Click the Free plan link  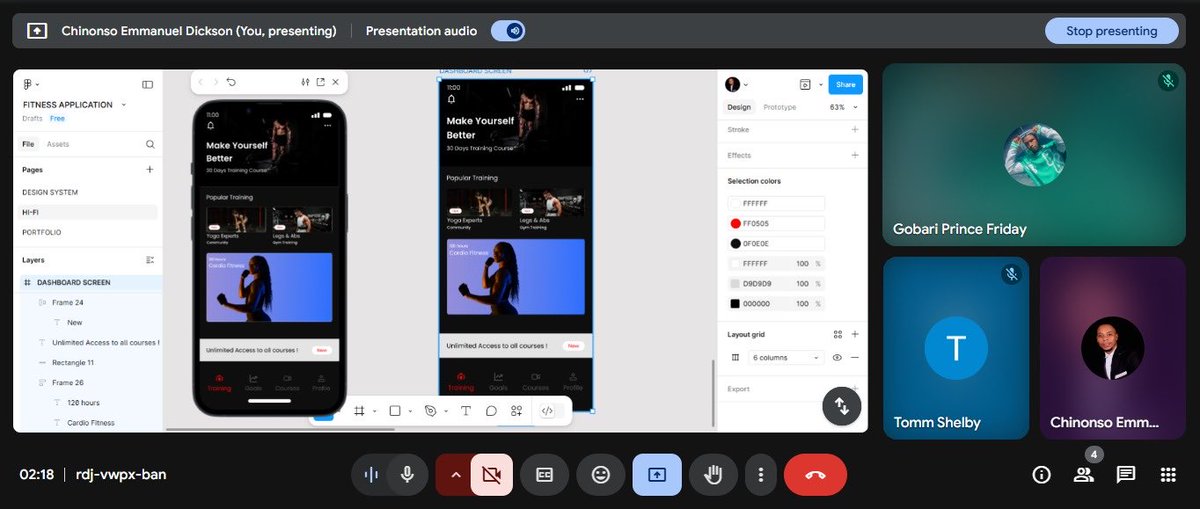(57, 118)
